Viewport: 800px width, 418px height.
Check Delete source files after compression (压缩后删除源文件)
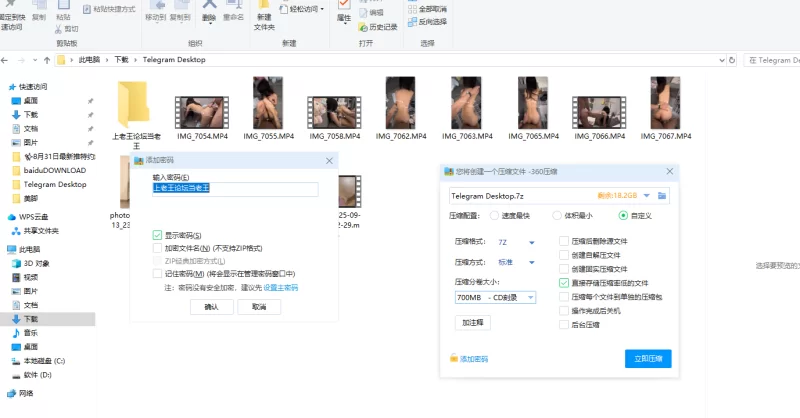(x=564, y=241)
